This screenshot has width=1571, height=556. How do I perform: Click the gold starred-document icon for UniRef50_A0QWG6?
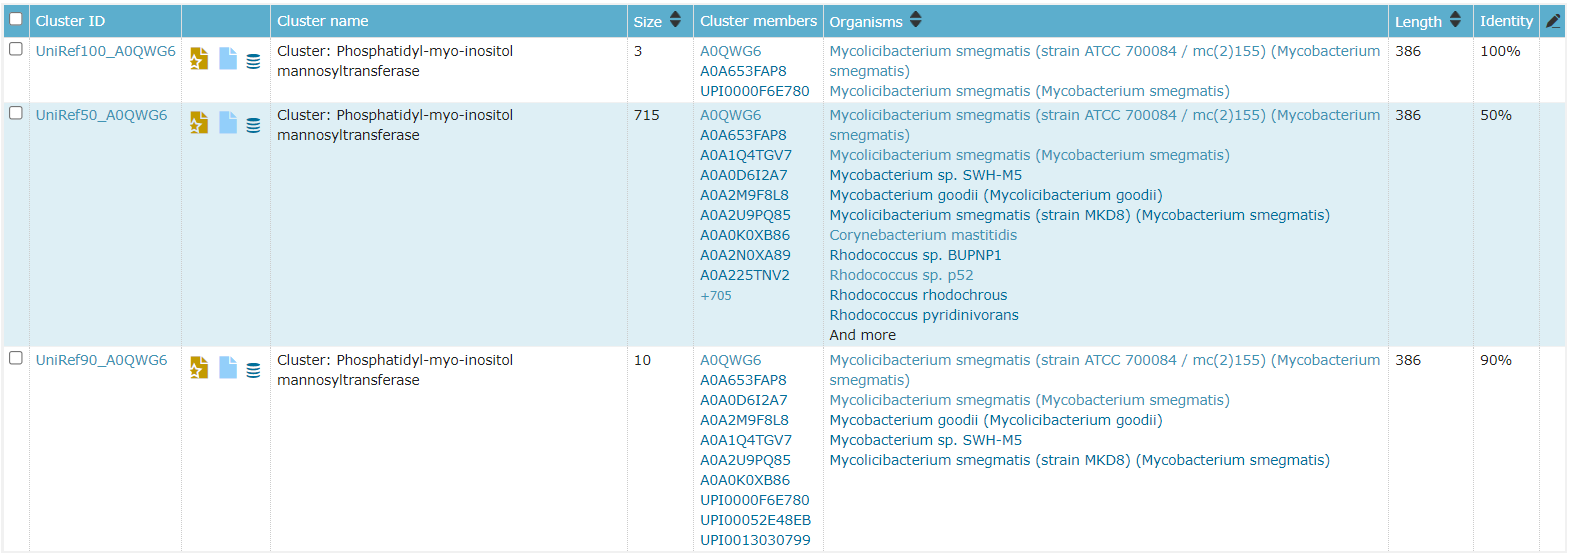(199, 123)
